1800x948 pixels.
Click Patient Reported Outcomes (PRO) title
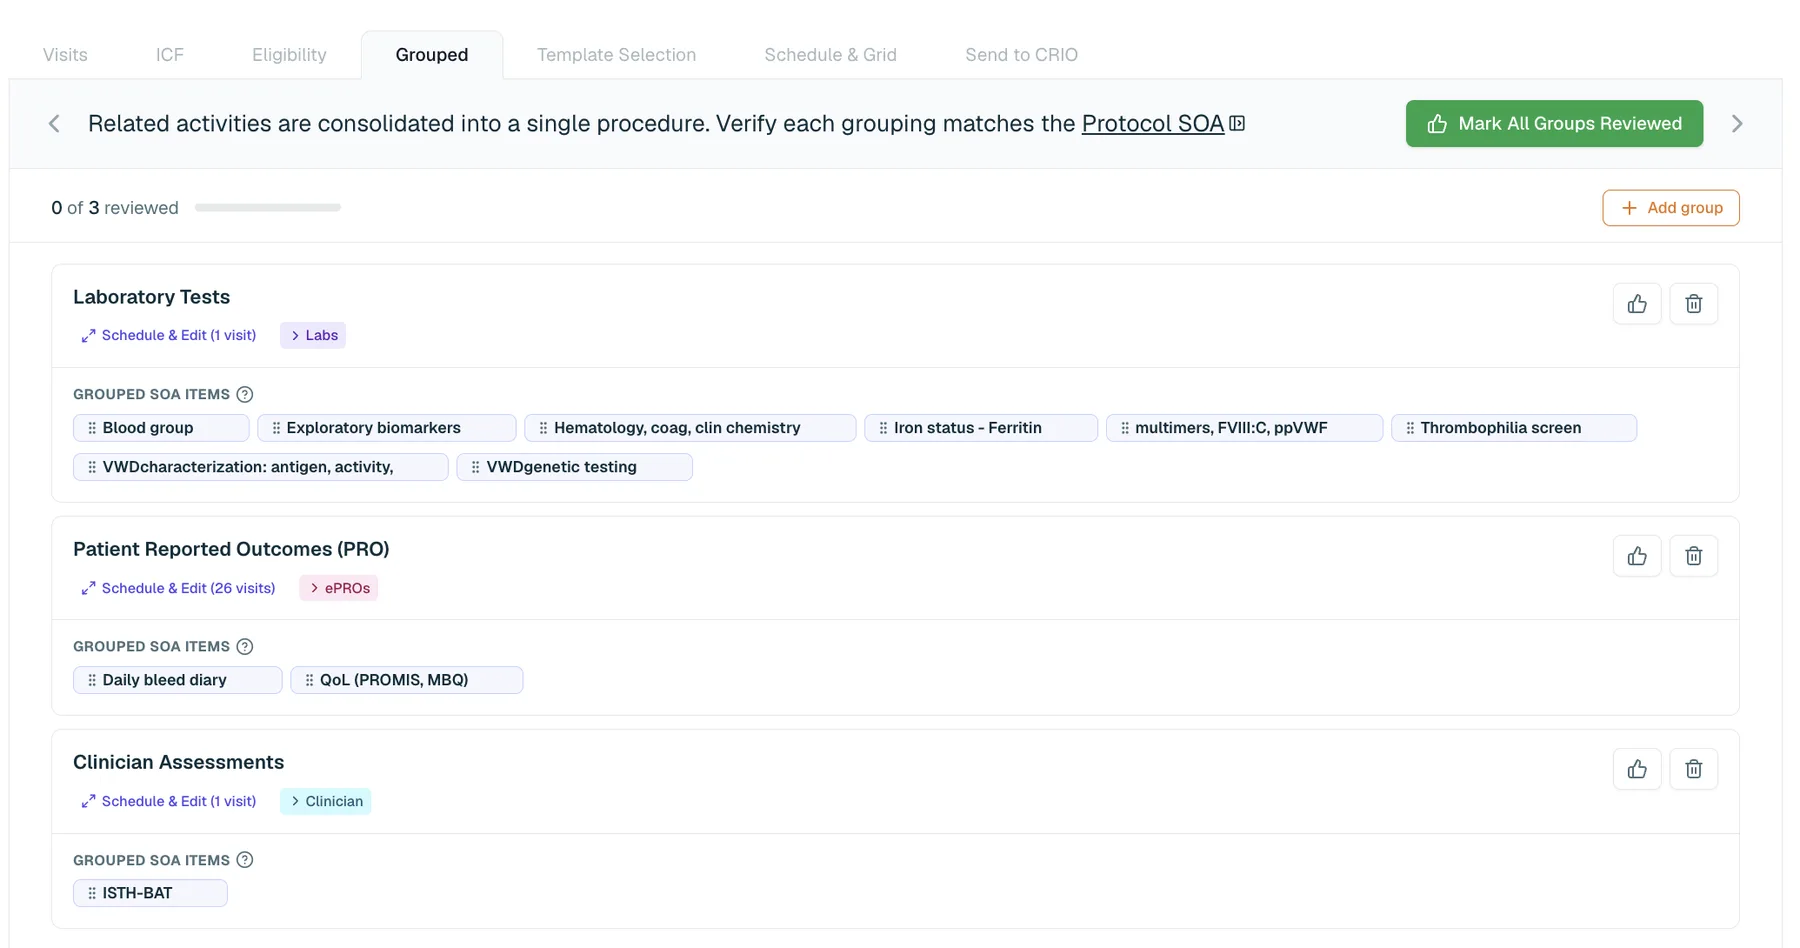point(231,549)
